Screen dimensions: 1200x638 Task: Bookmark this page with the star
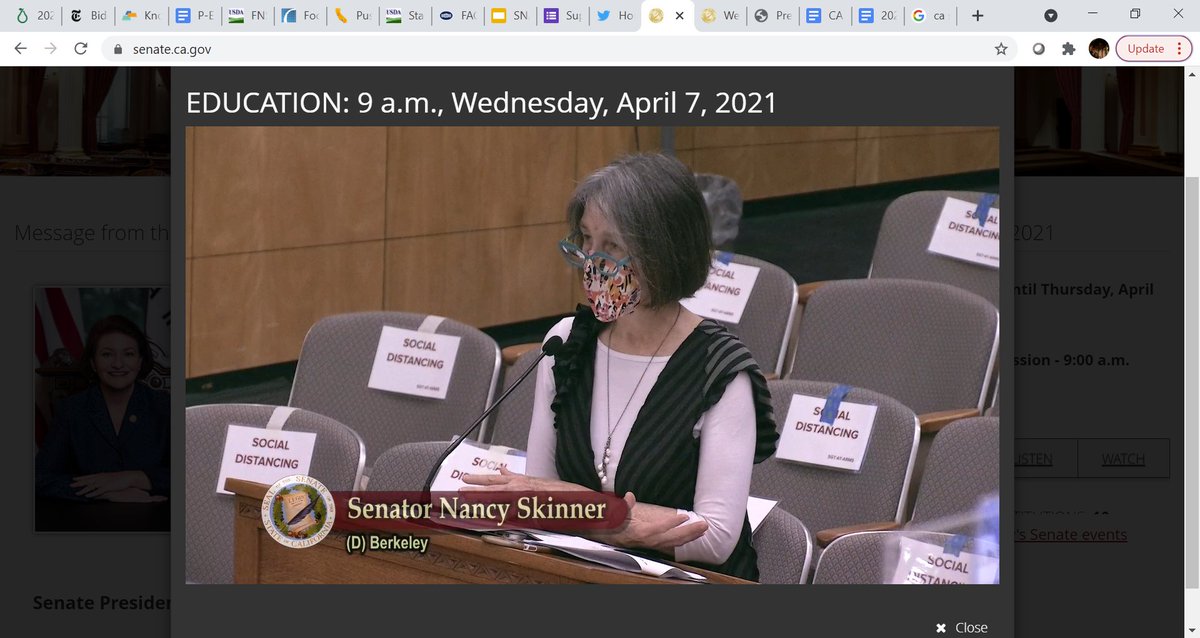[1000, 48]
